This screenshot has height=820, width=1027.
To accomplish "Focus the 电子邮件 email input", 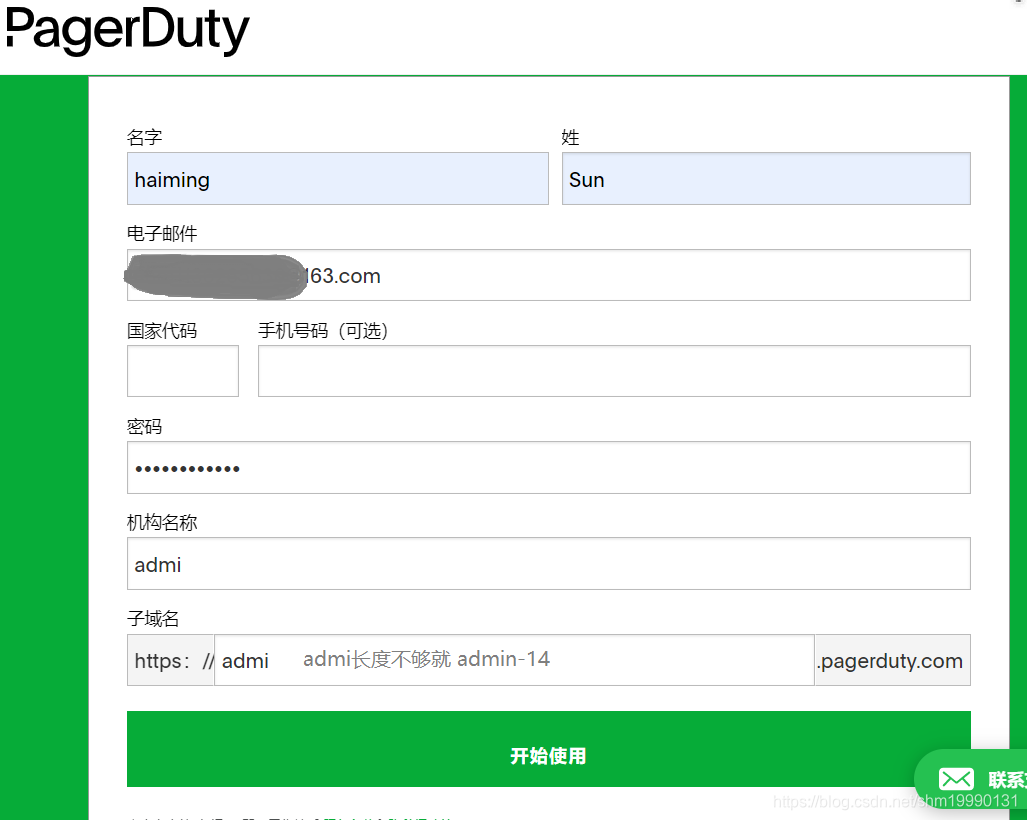I will [x=549, y=275].
